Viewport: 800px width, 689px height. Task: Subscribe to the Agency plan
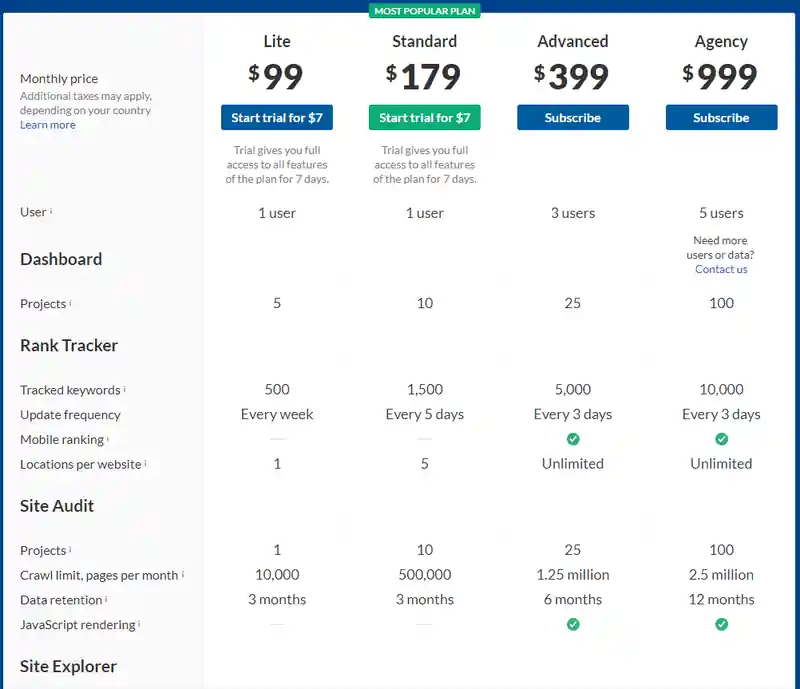click(721, 117)
